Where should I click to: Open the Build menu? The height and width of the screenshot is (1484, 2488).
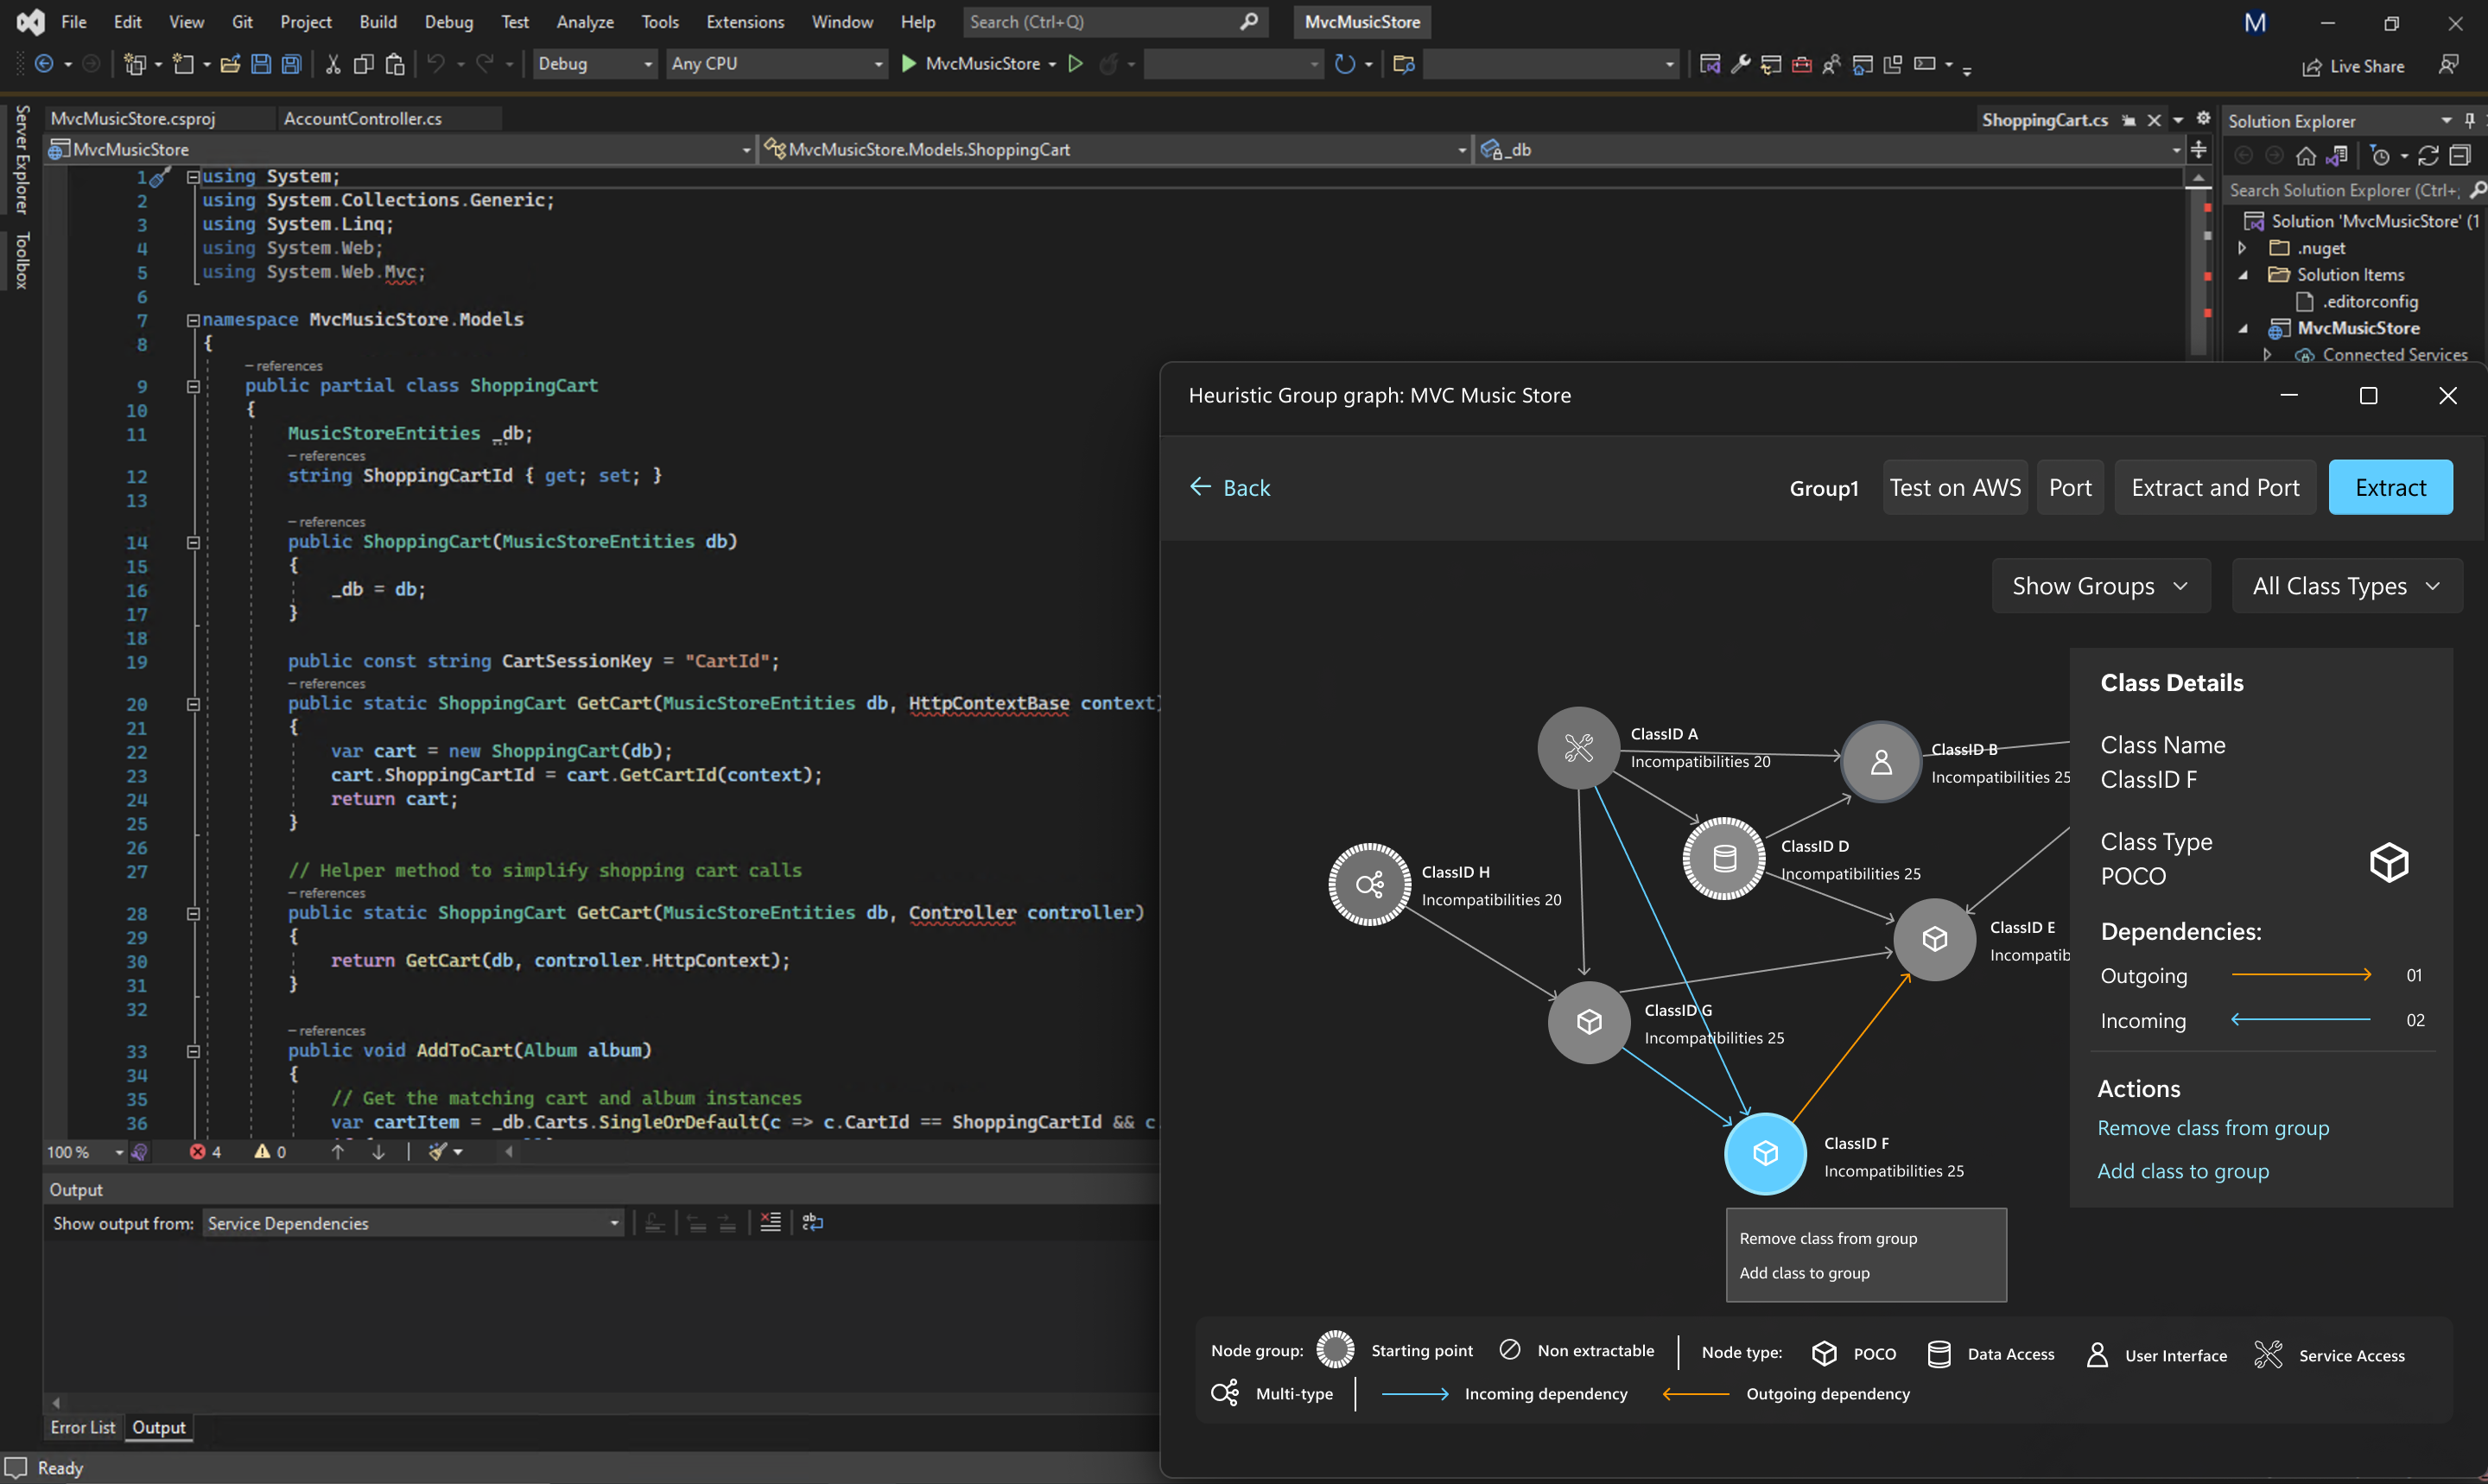click(x=377, y=22)
